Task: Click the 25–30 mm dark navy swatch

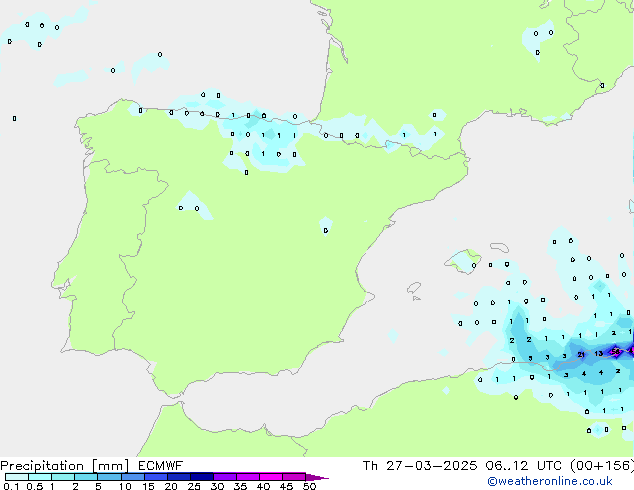Action: (x=202, y=477)
